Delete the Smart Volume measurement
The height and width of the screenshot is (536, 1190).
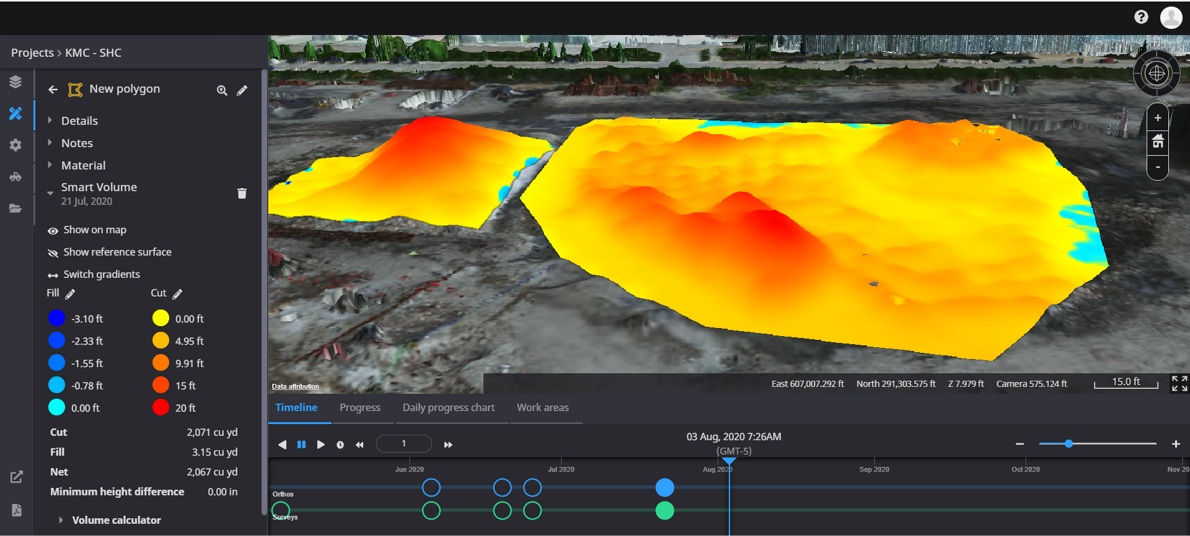pyautogui.click(x=241, y=193)
